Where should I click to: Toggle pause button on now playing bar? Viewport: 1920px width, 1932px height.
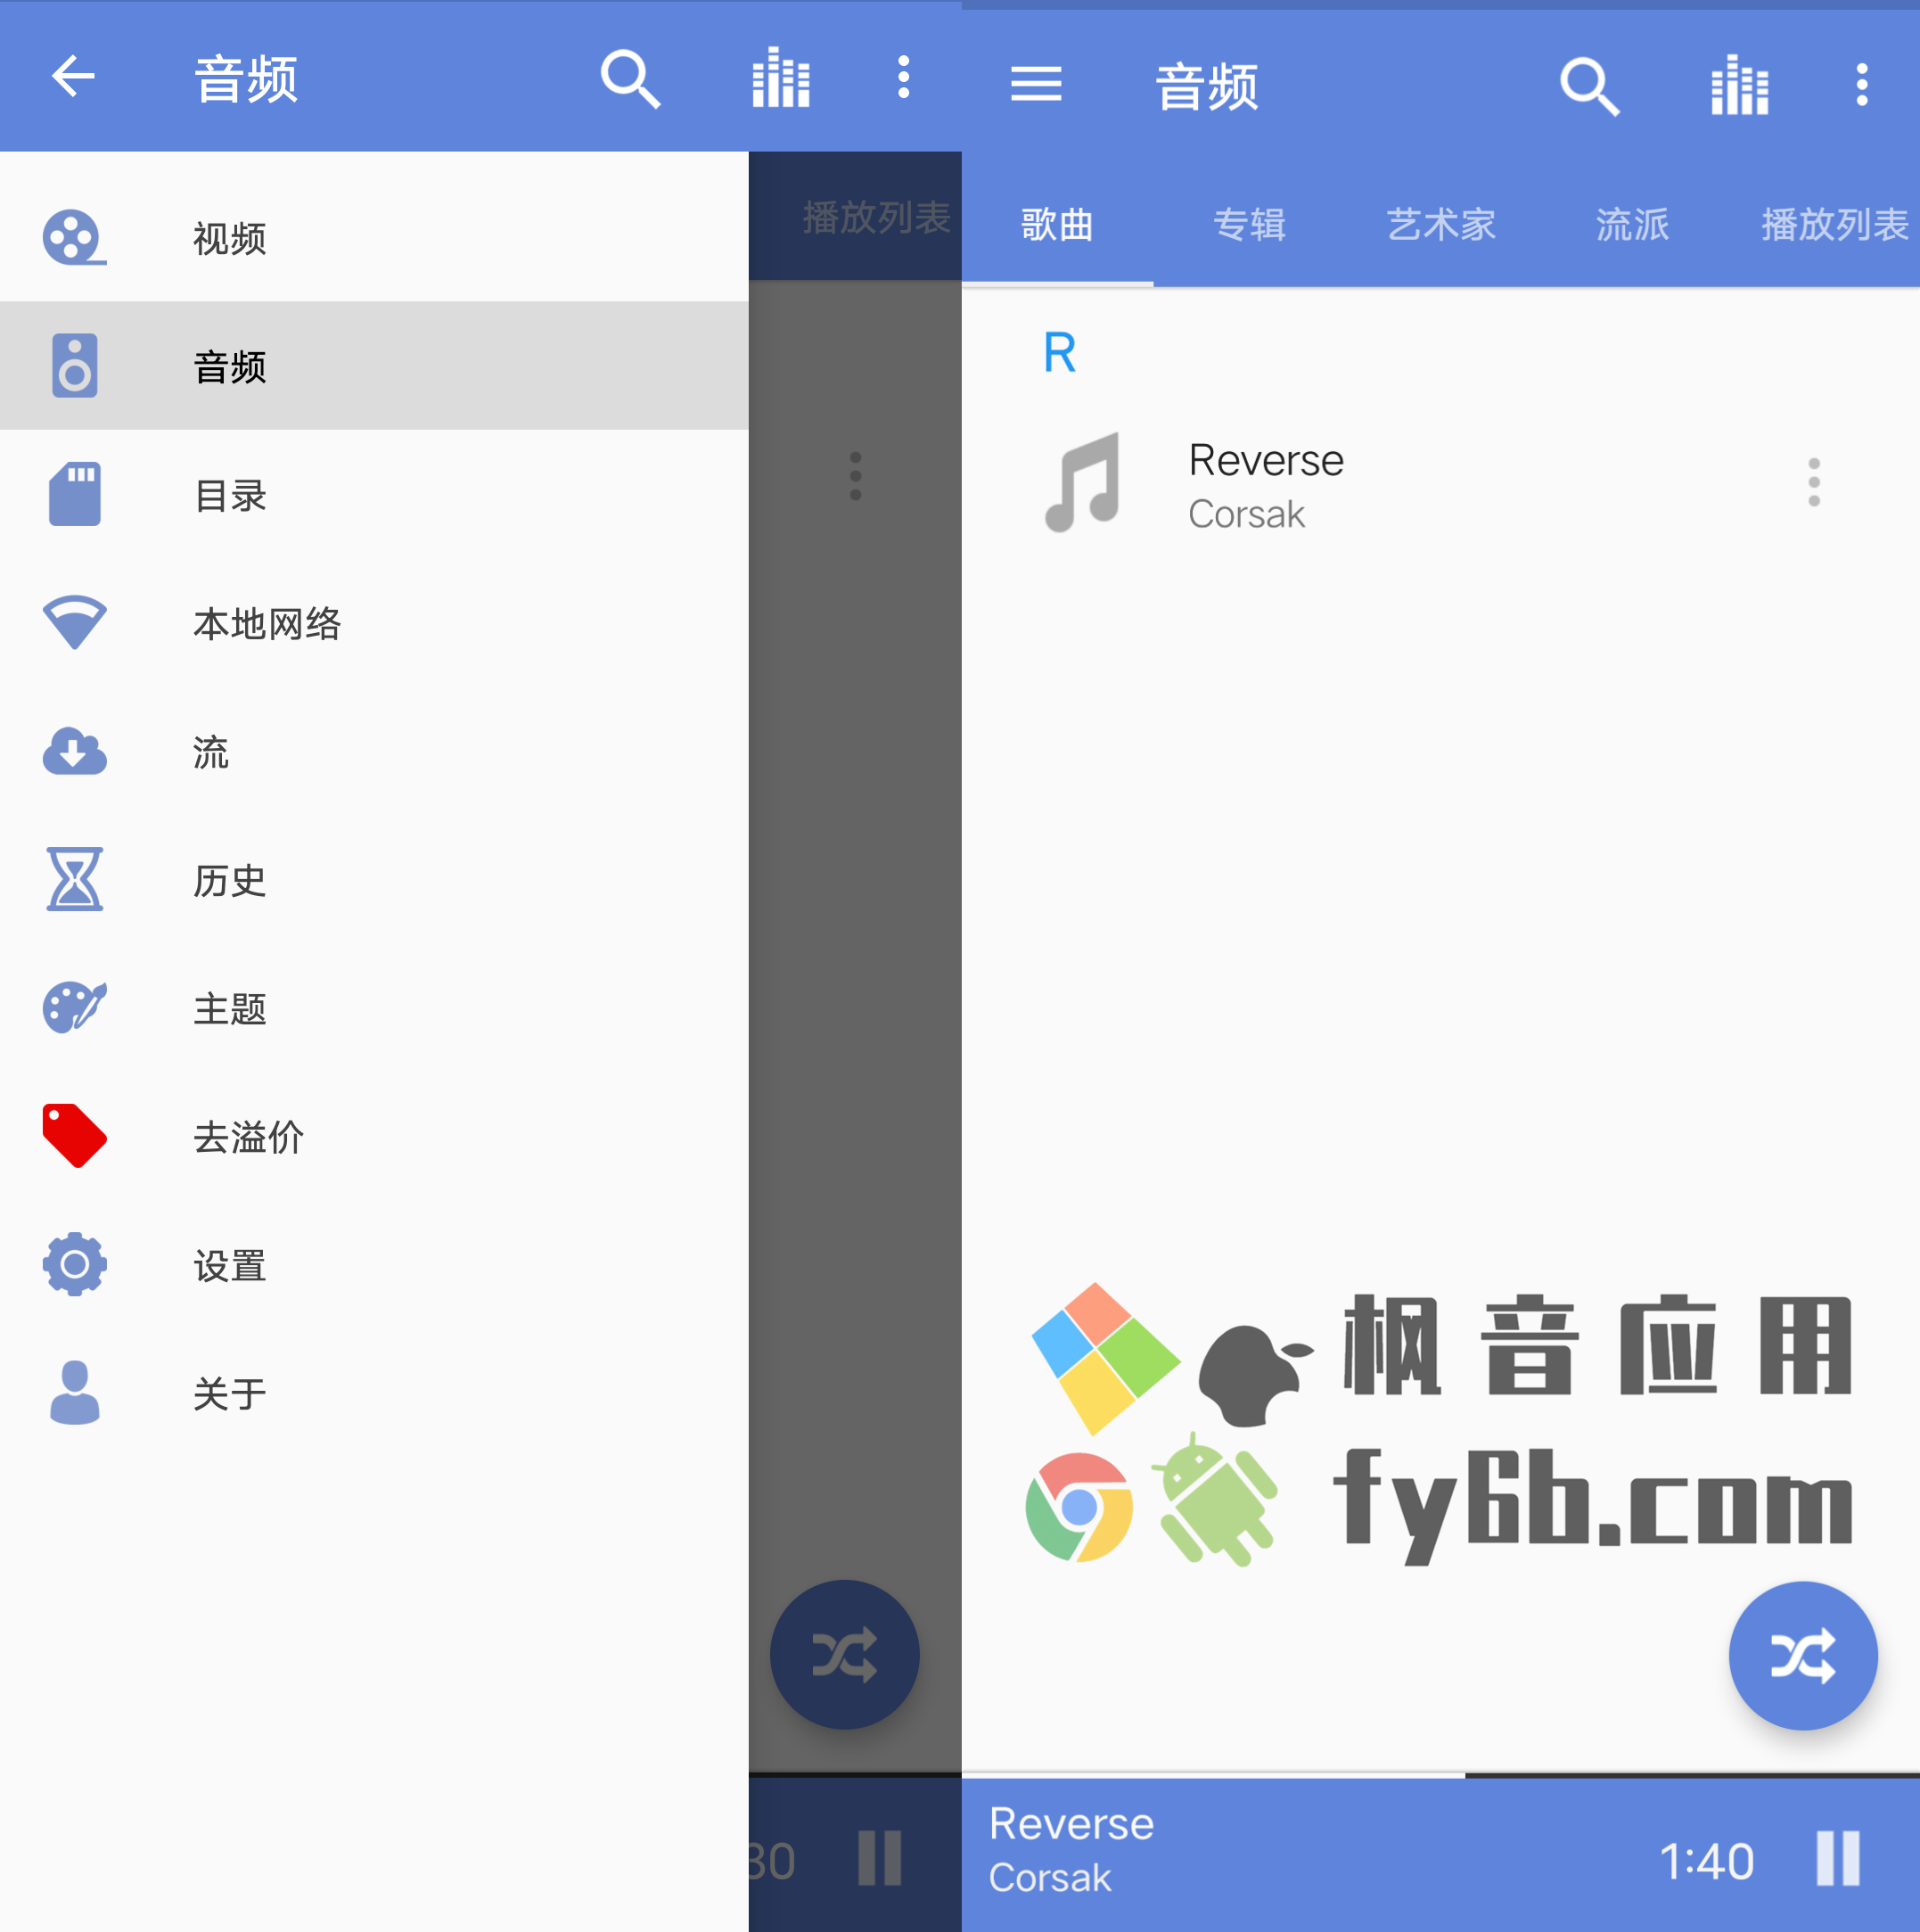point(1844,1862)
